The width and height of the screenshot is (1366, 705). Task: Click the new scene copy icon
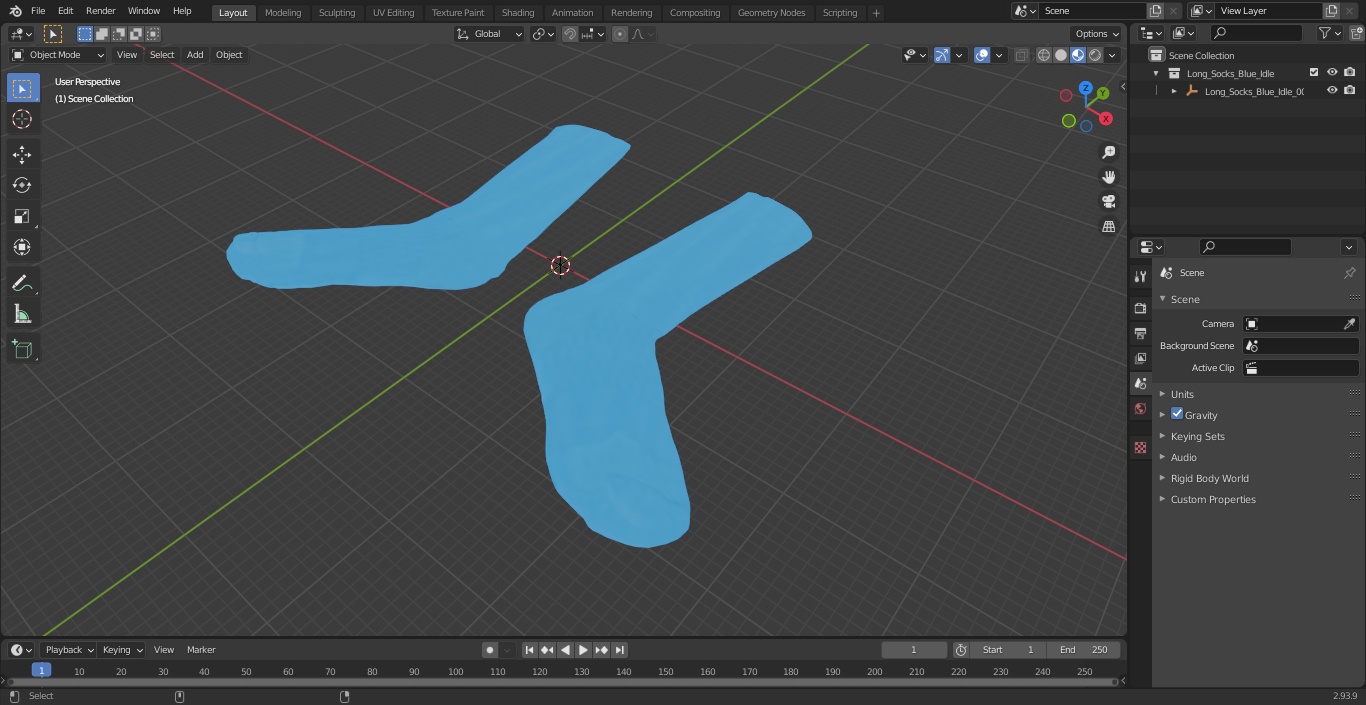1155,11
